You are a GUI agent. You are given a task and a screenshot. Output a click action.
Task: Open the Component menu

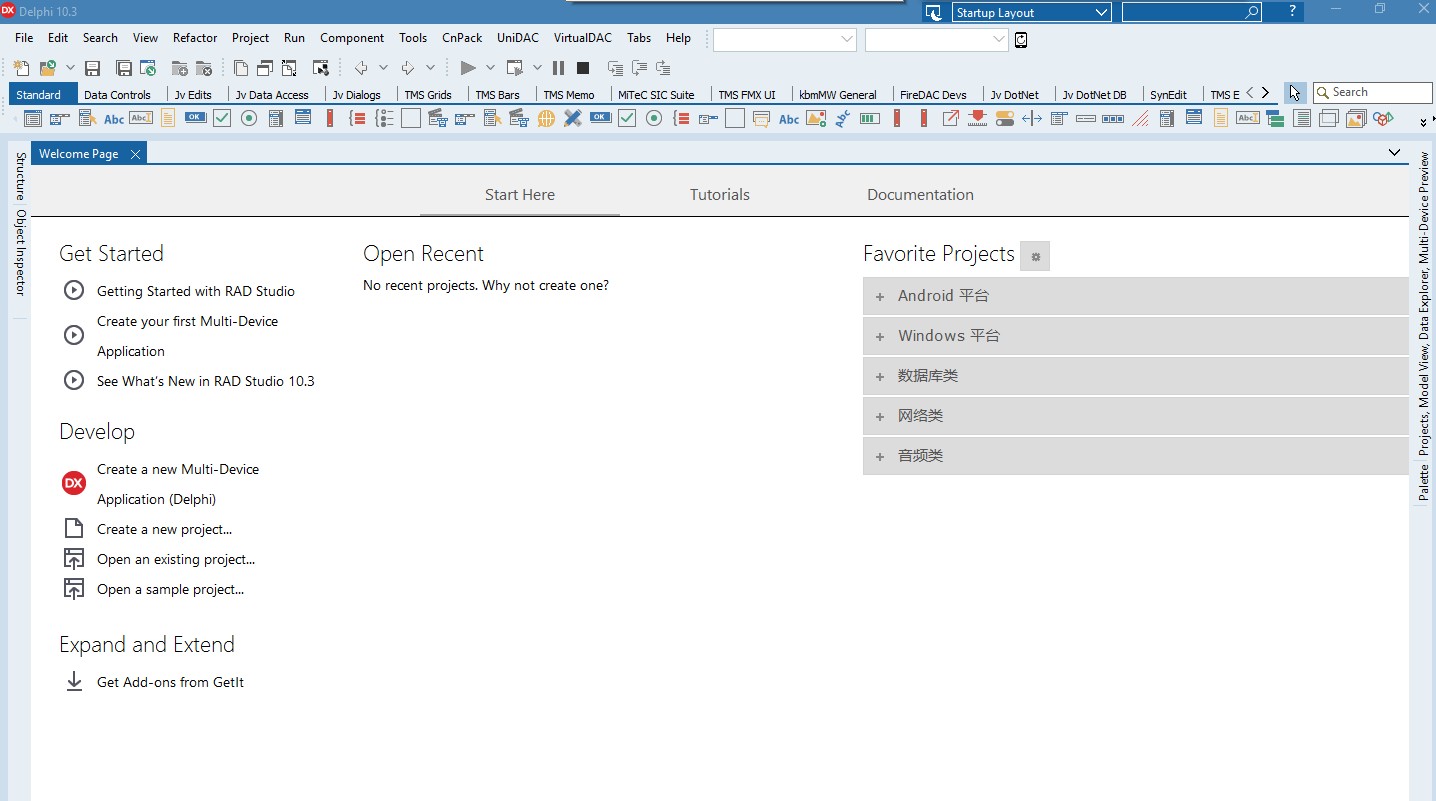tap(352, 38)
